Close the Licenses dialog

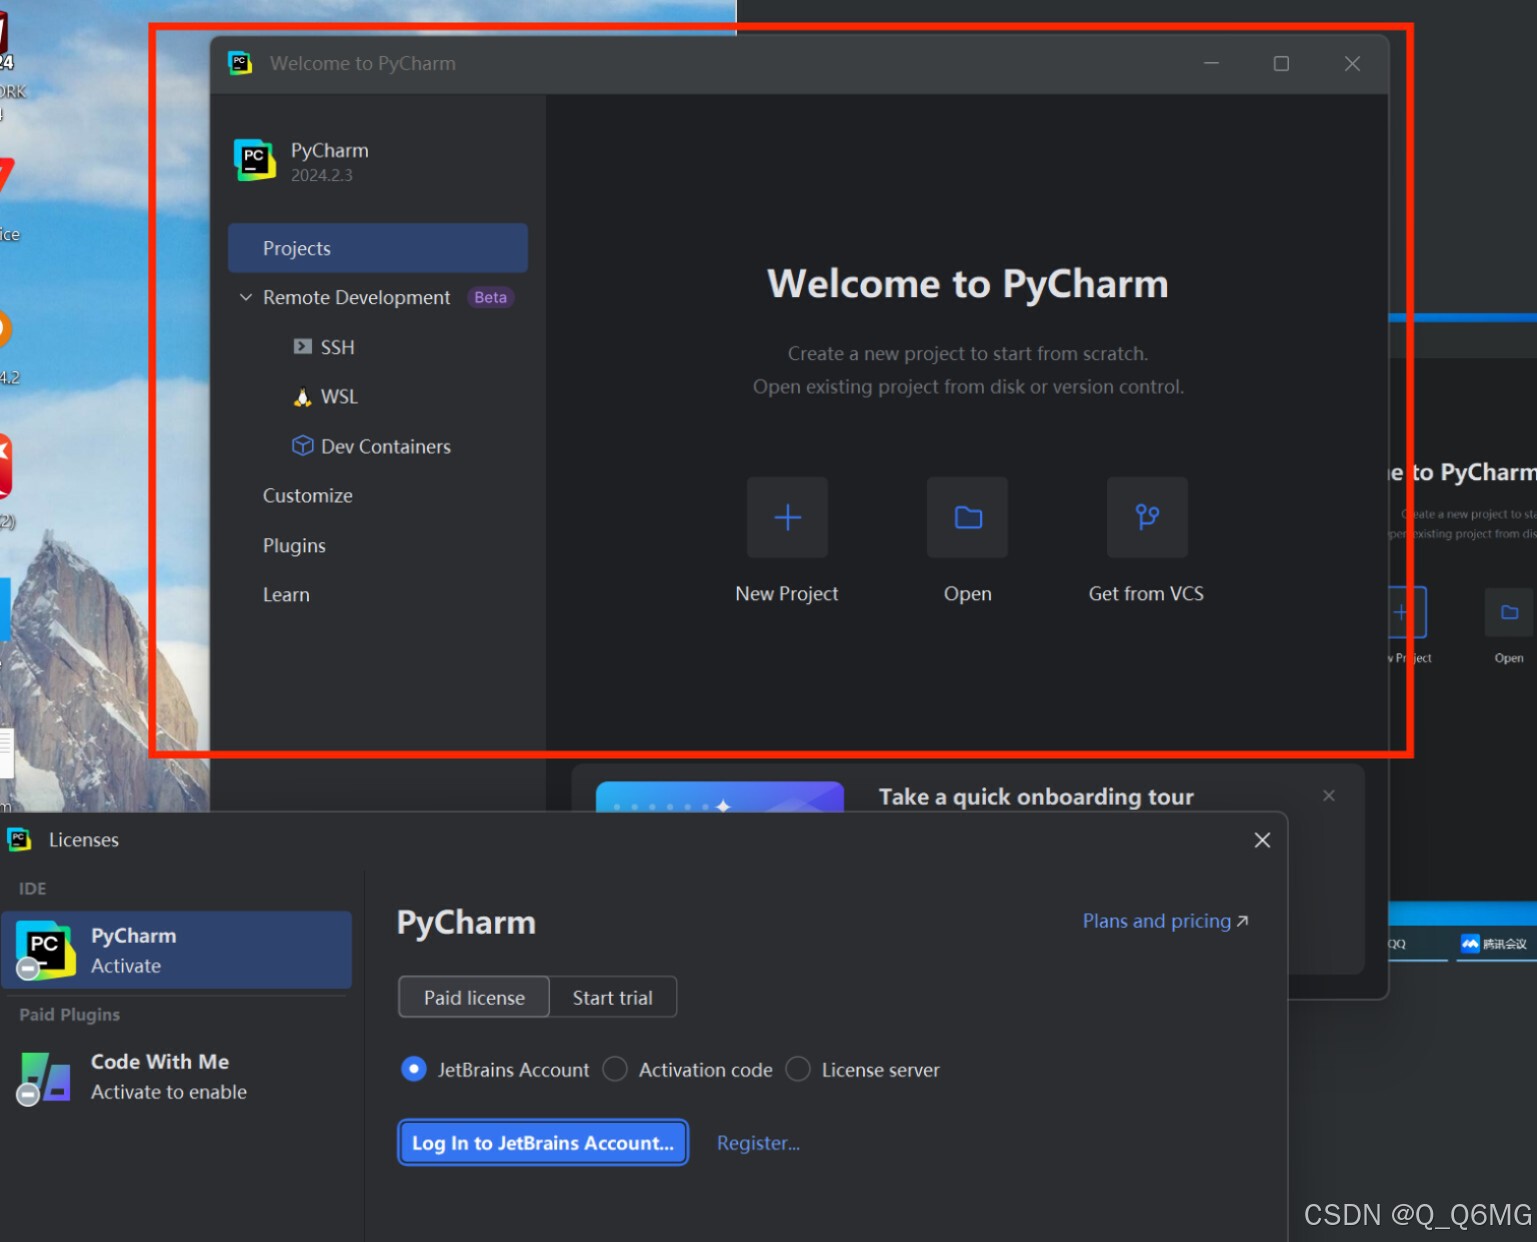click(1262, 840)
